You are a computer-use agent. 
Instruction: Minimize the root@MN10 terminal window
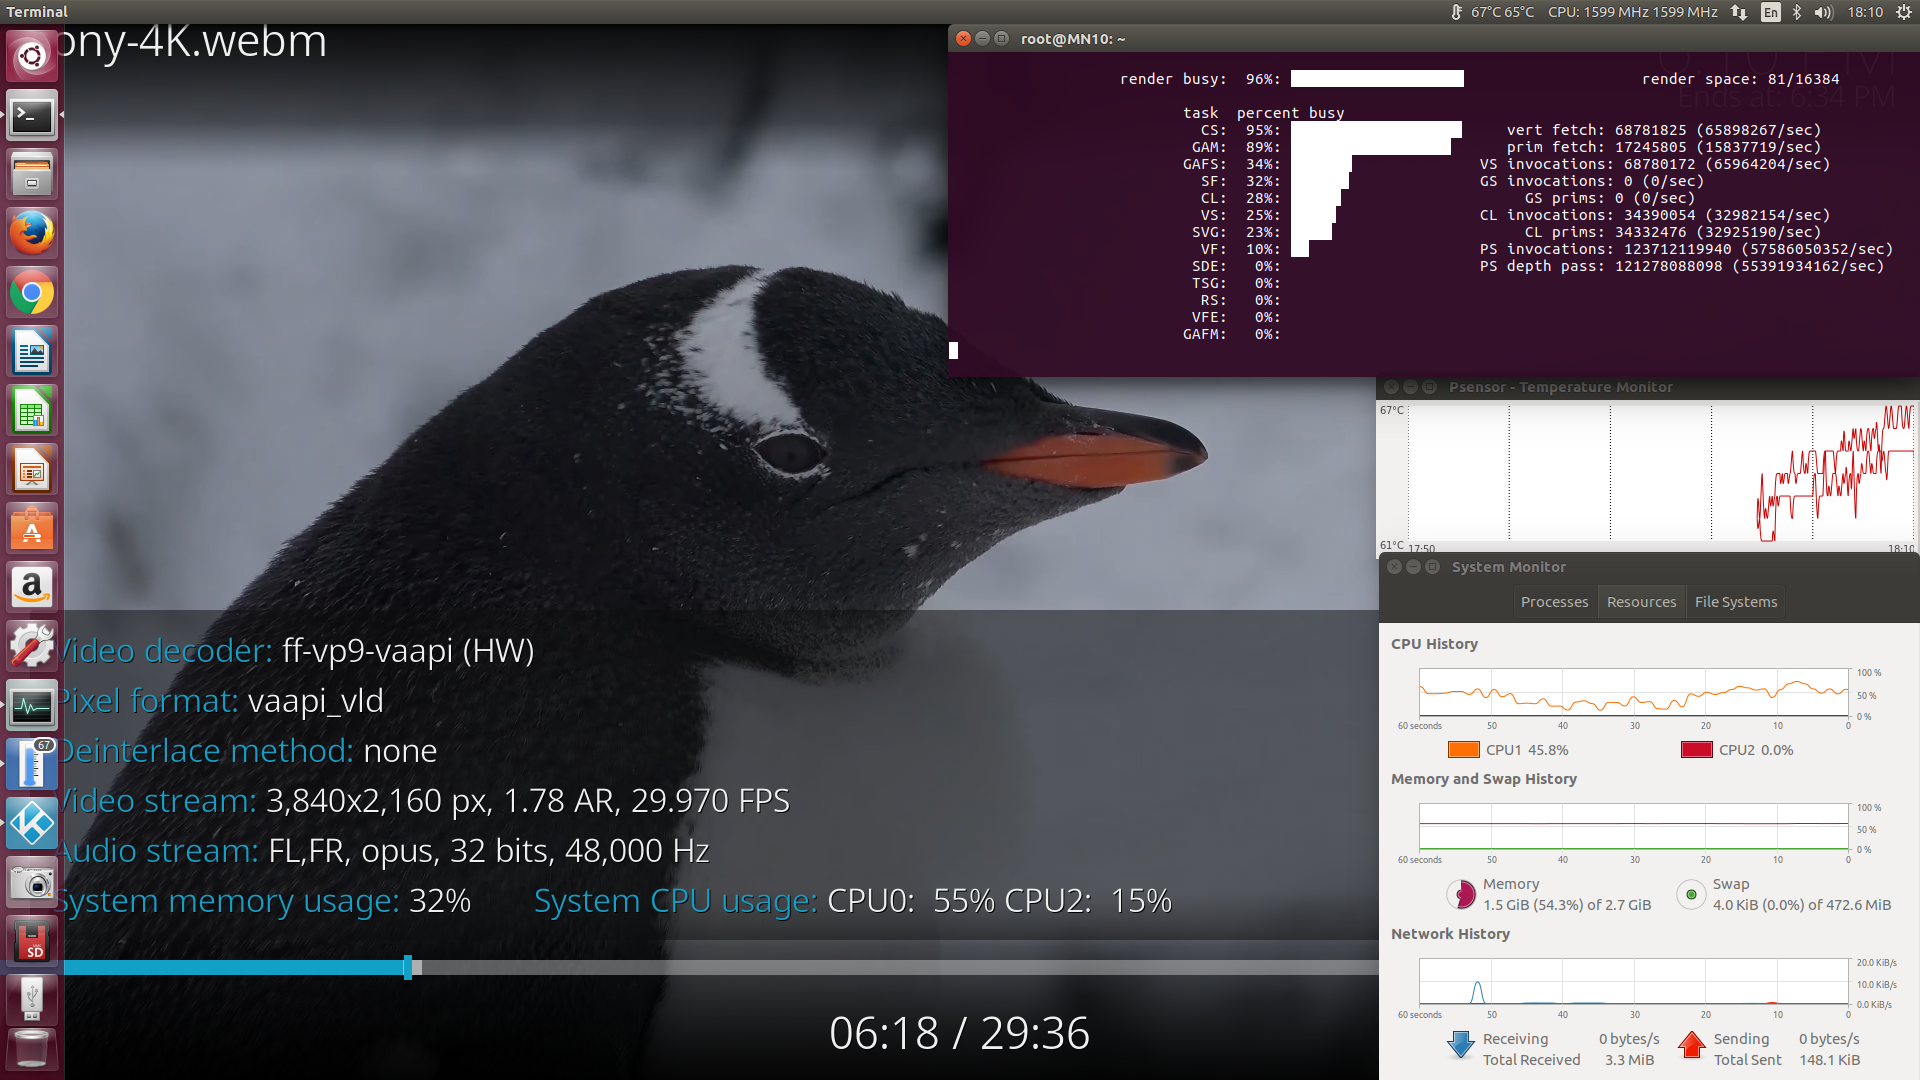click(982, 38)
